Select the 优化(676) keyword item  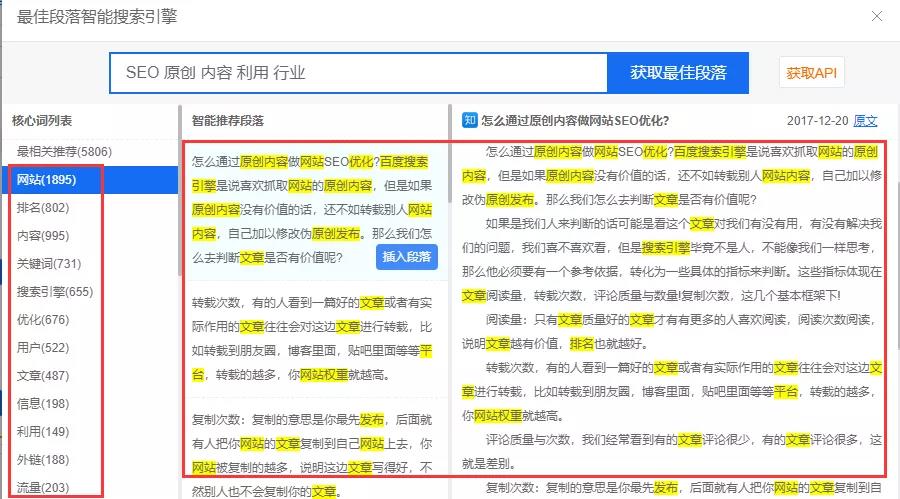tap(43, 320)
